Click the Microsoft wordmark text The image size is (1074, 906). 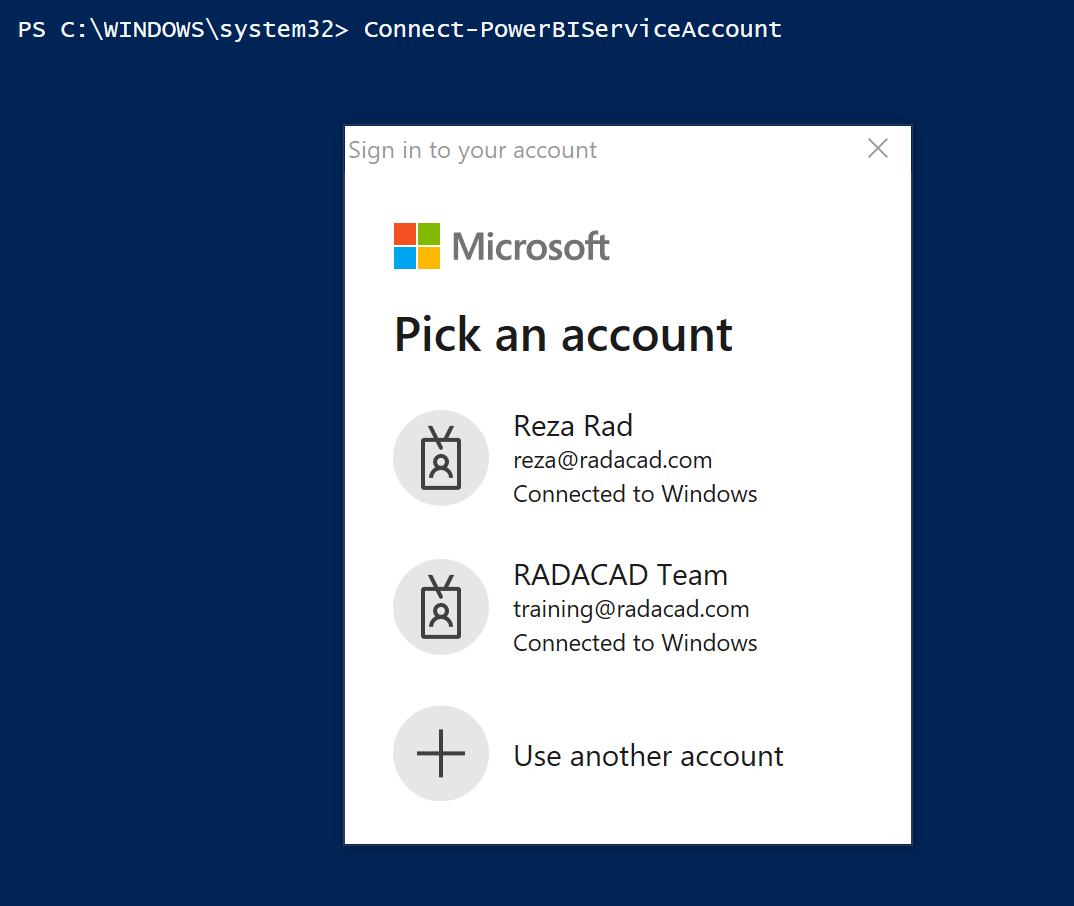point(531,247)
